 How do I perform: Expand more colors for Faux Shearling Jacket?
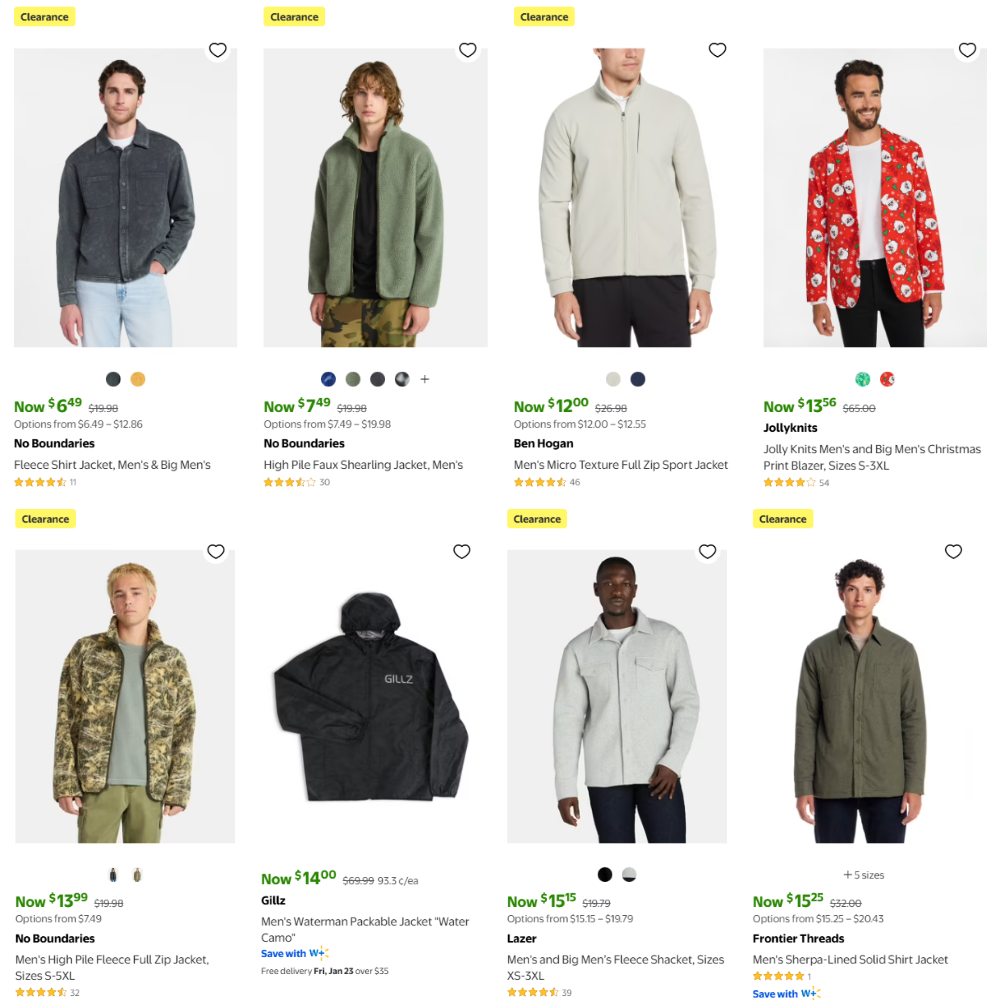point(425,379)
